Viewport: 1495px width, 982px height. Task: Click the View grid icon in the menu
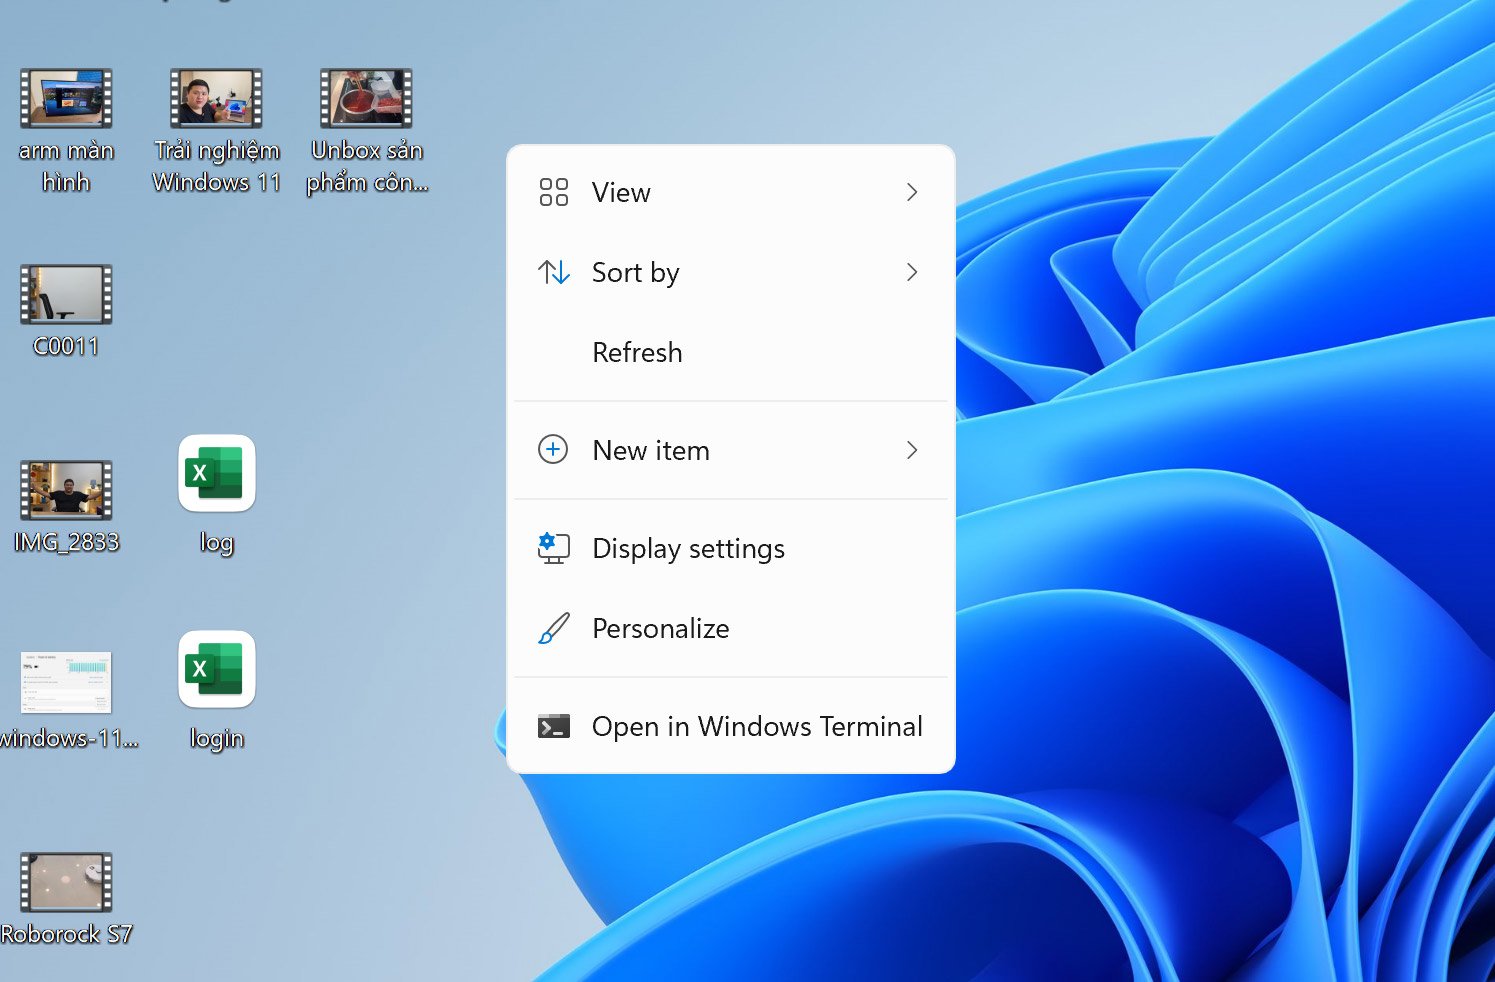pyautogui.click(x=553, y=192)
